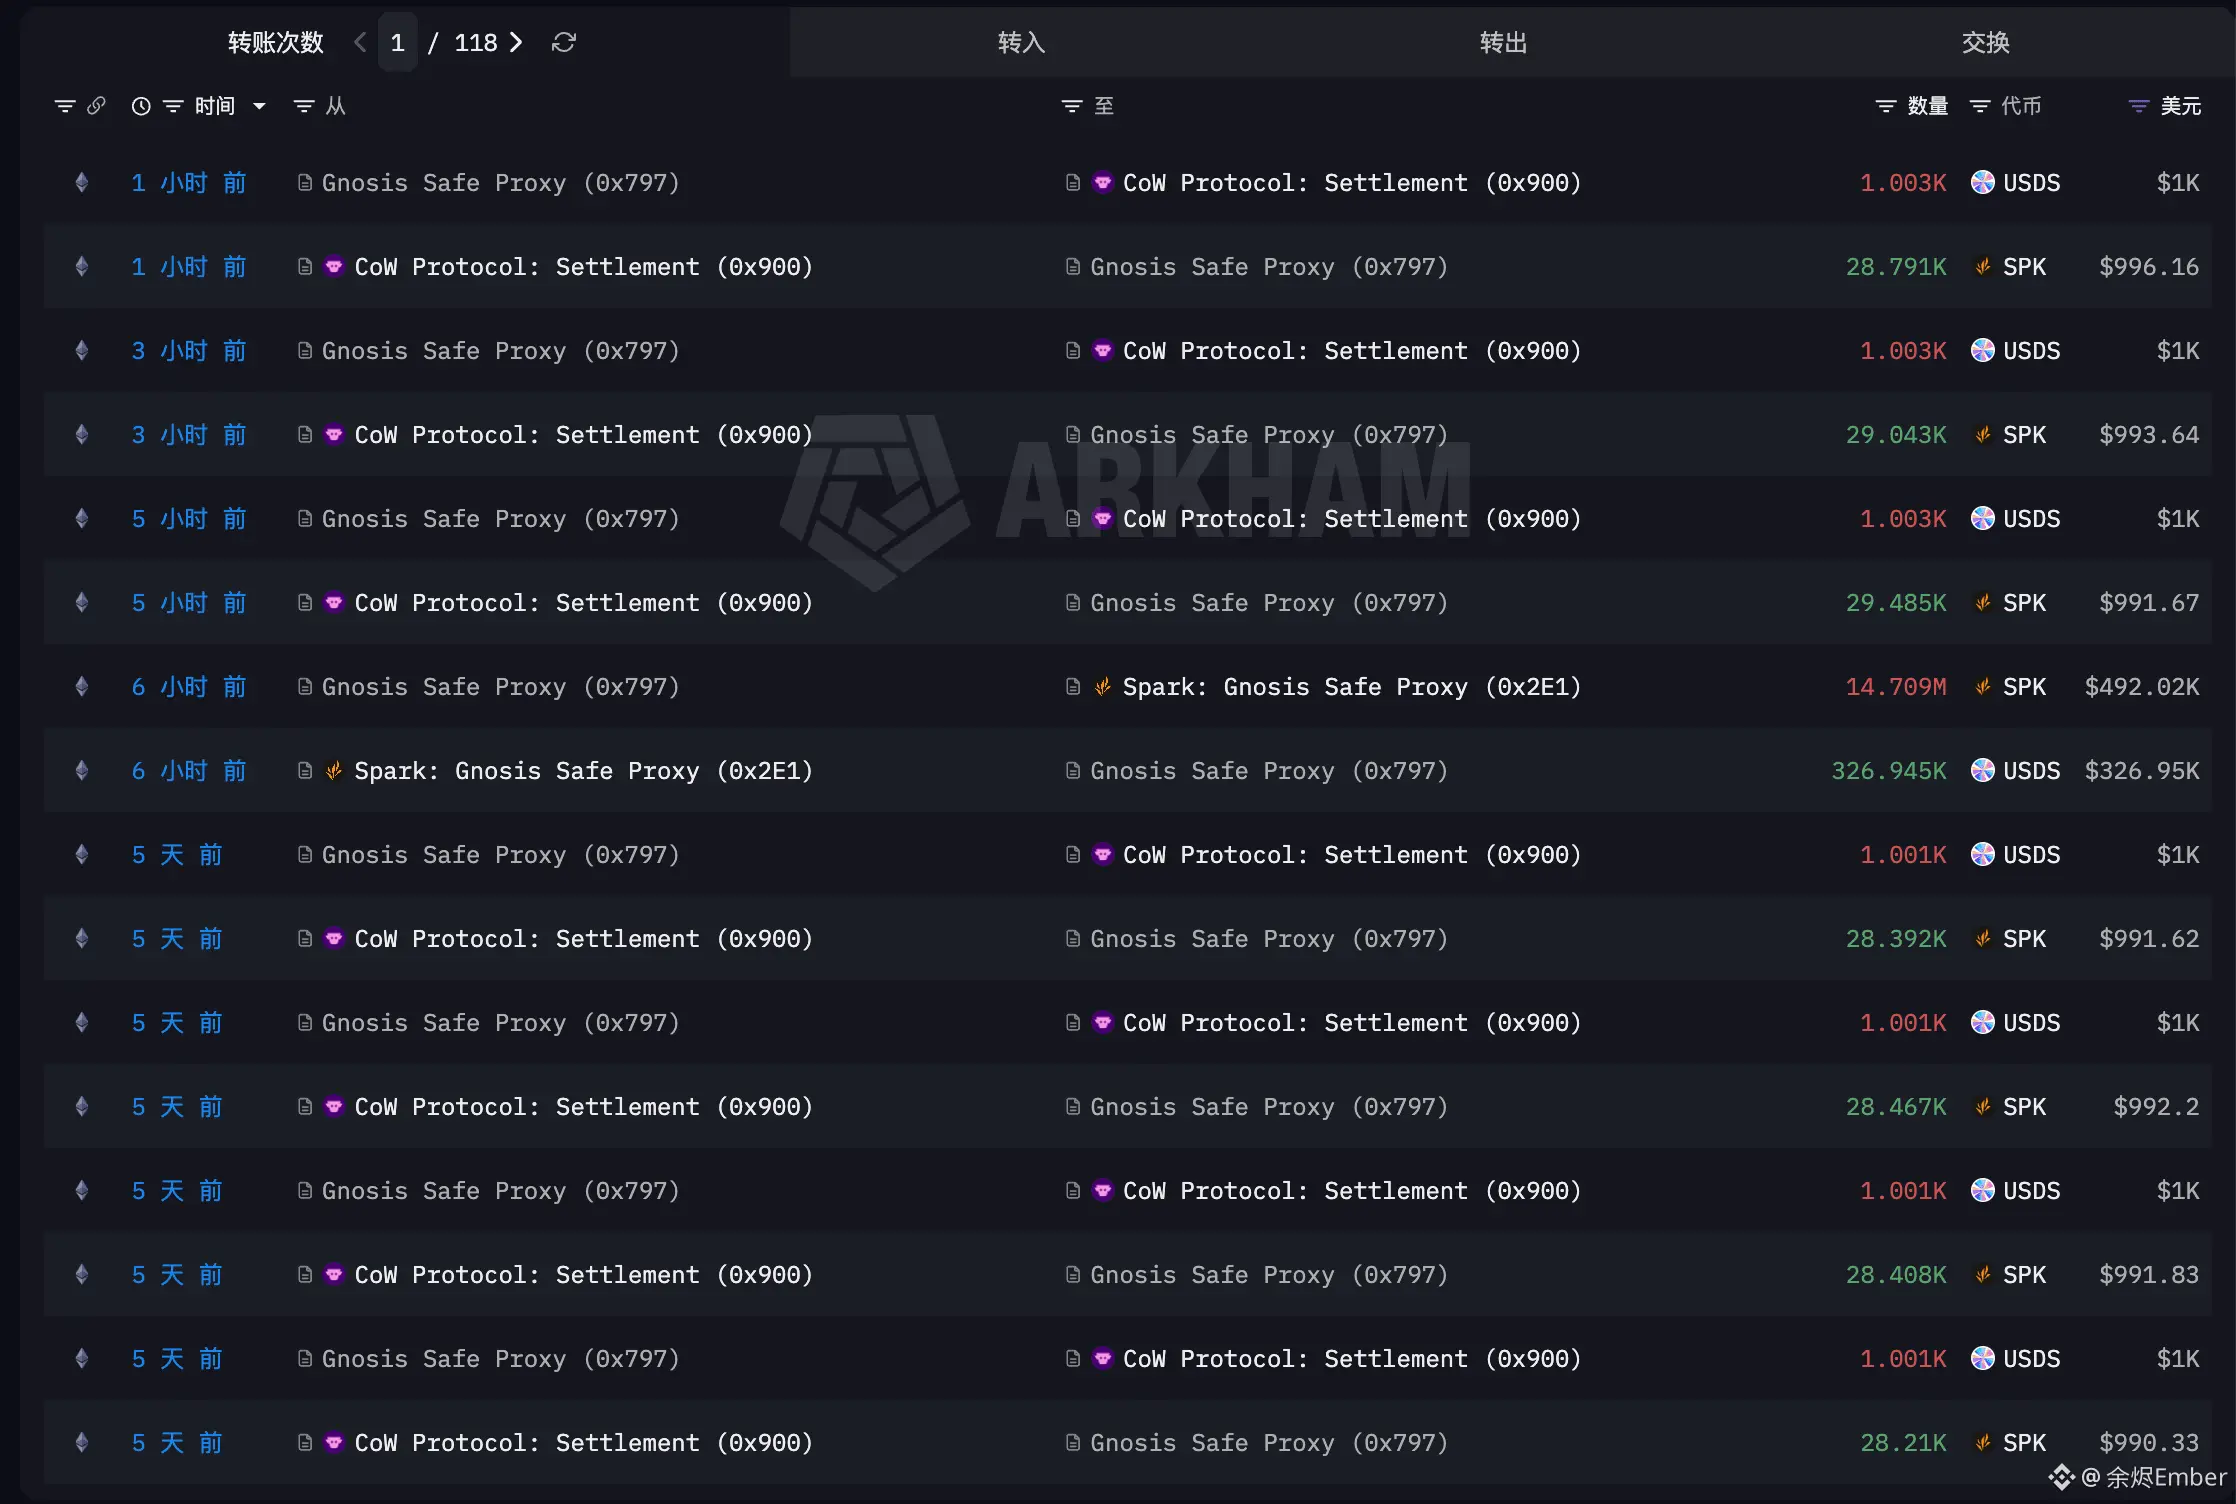Open CoW Protocol: Settlement sender in 28.791K row
This screenshot has height=1504, width=2236.
pos(584,267)
